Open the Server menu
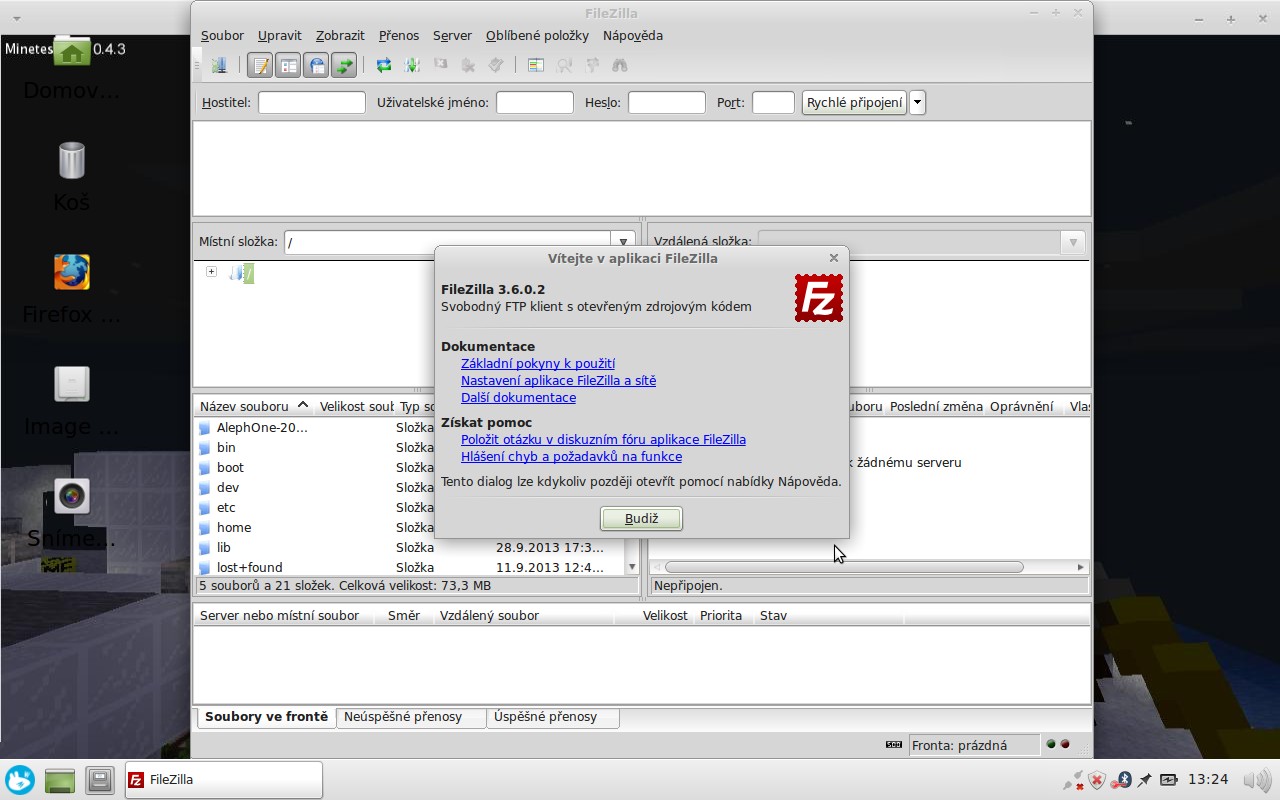Image resolution: width=1280 pixels, height=800 pixels. click(x=452, y=35)
